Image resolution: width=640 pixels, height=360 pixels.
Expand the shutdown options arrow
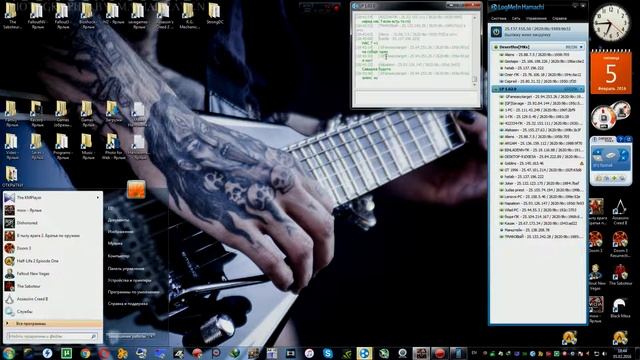tap(152, 336)
